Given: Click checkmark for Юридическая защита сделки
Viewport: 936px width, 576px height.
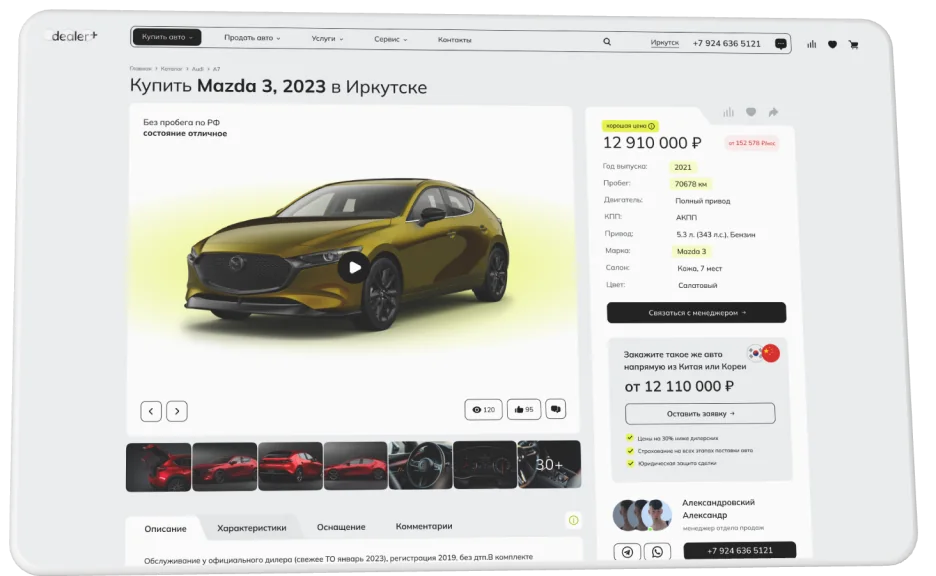Looking at the screenshot, I should point(630,463).
